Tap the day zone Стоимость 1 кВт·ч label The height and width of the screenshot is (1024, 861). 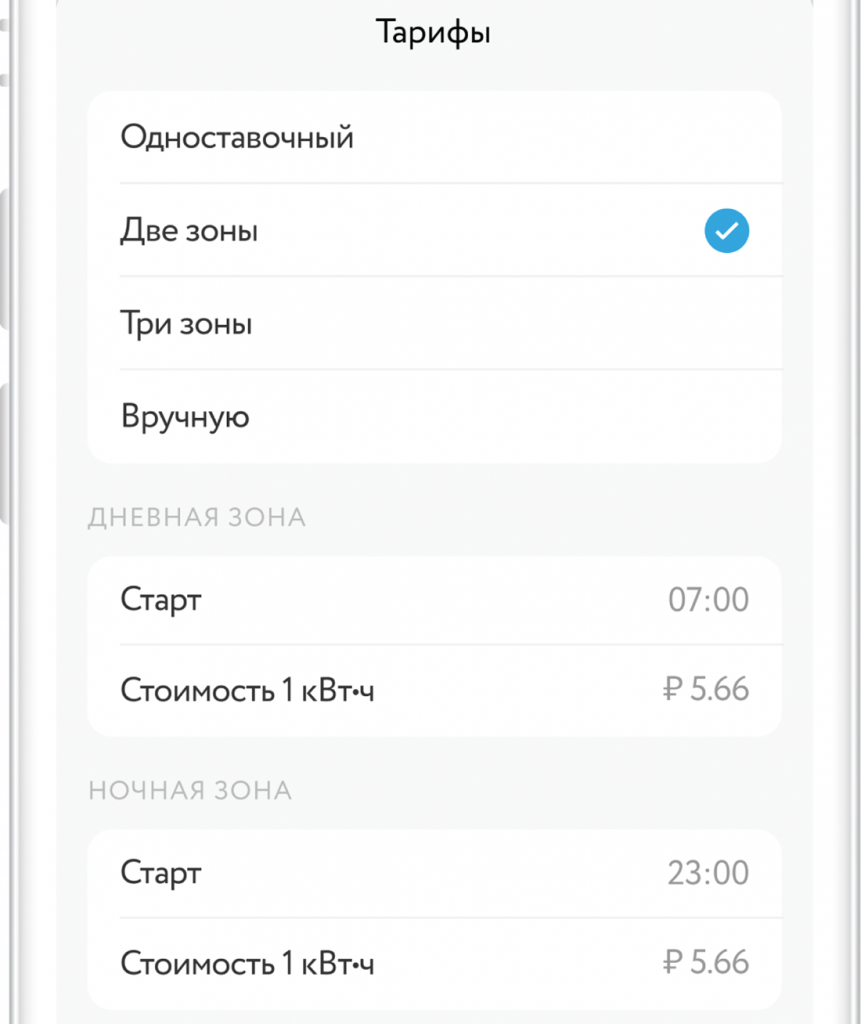[247, 690]
